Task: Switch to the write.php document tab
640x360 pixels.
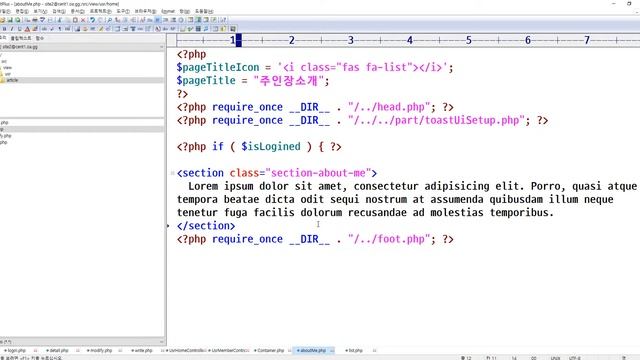Action: tap(142, 351)
